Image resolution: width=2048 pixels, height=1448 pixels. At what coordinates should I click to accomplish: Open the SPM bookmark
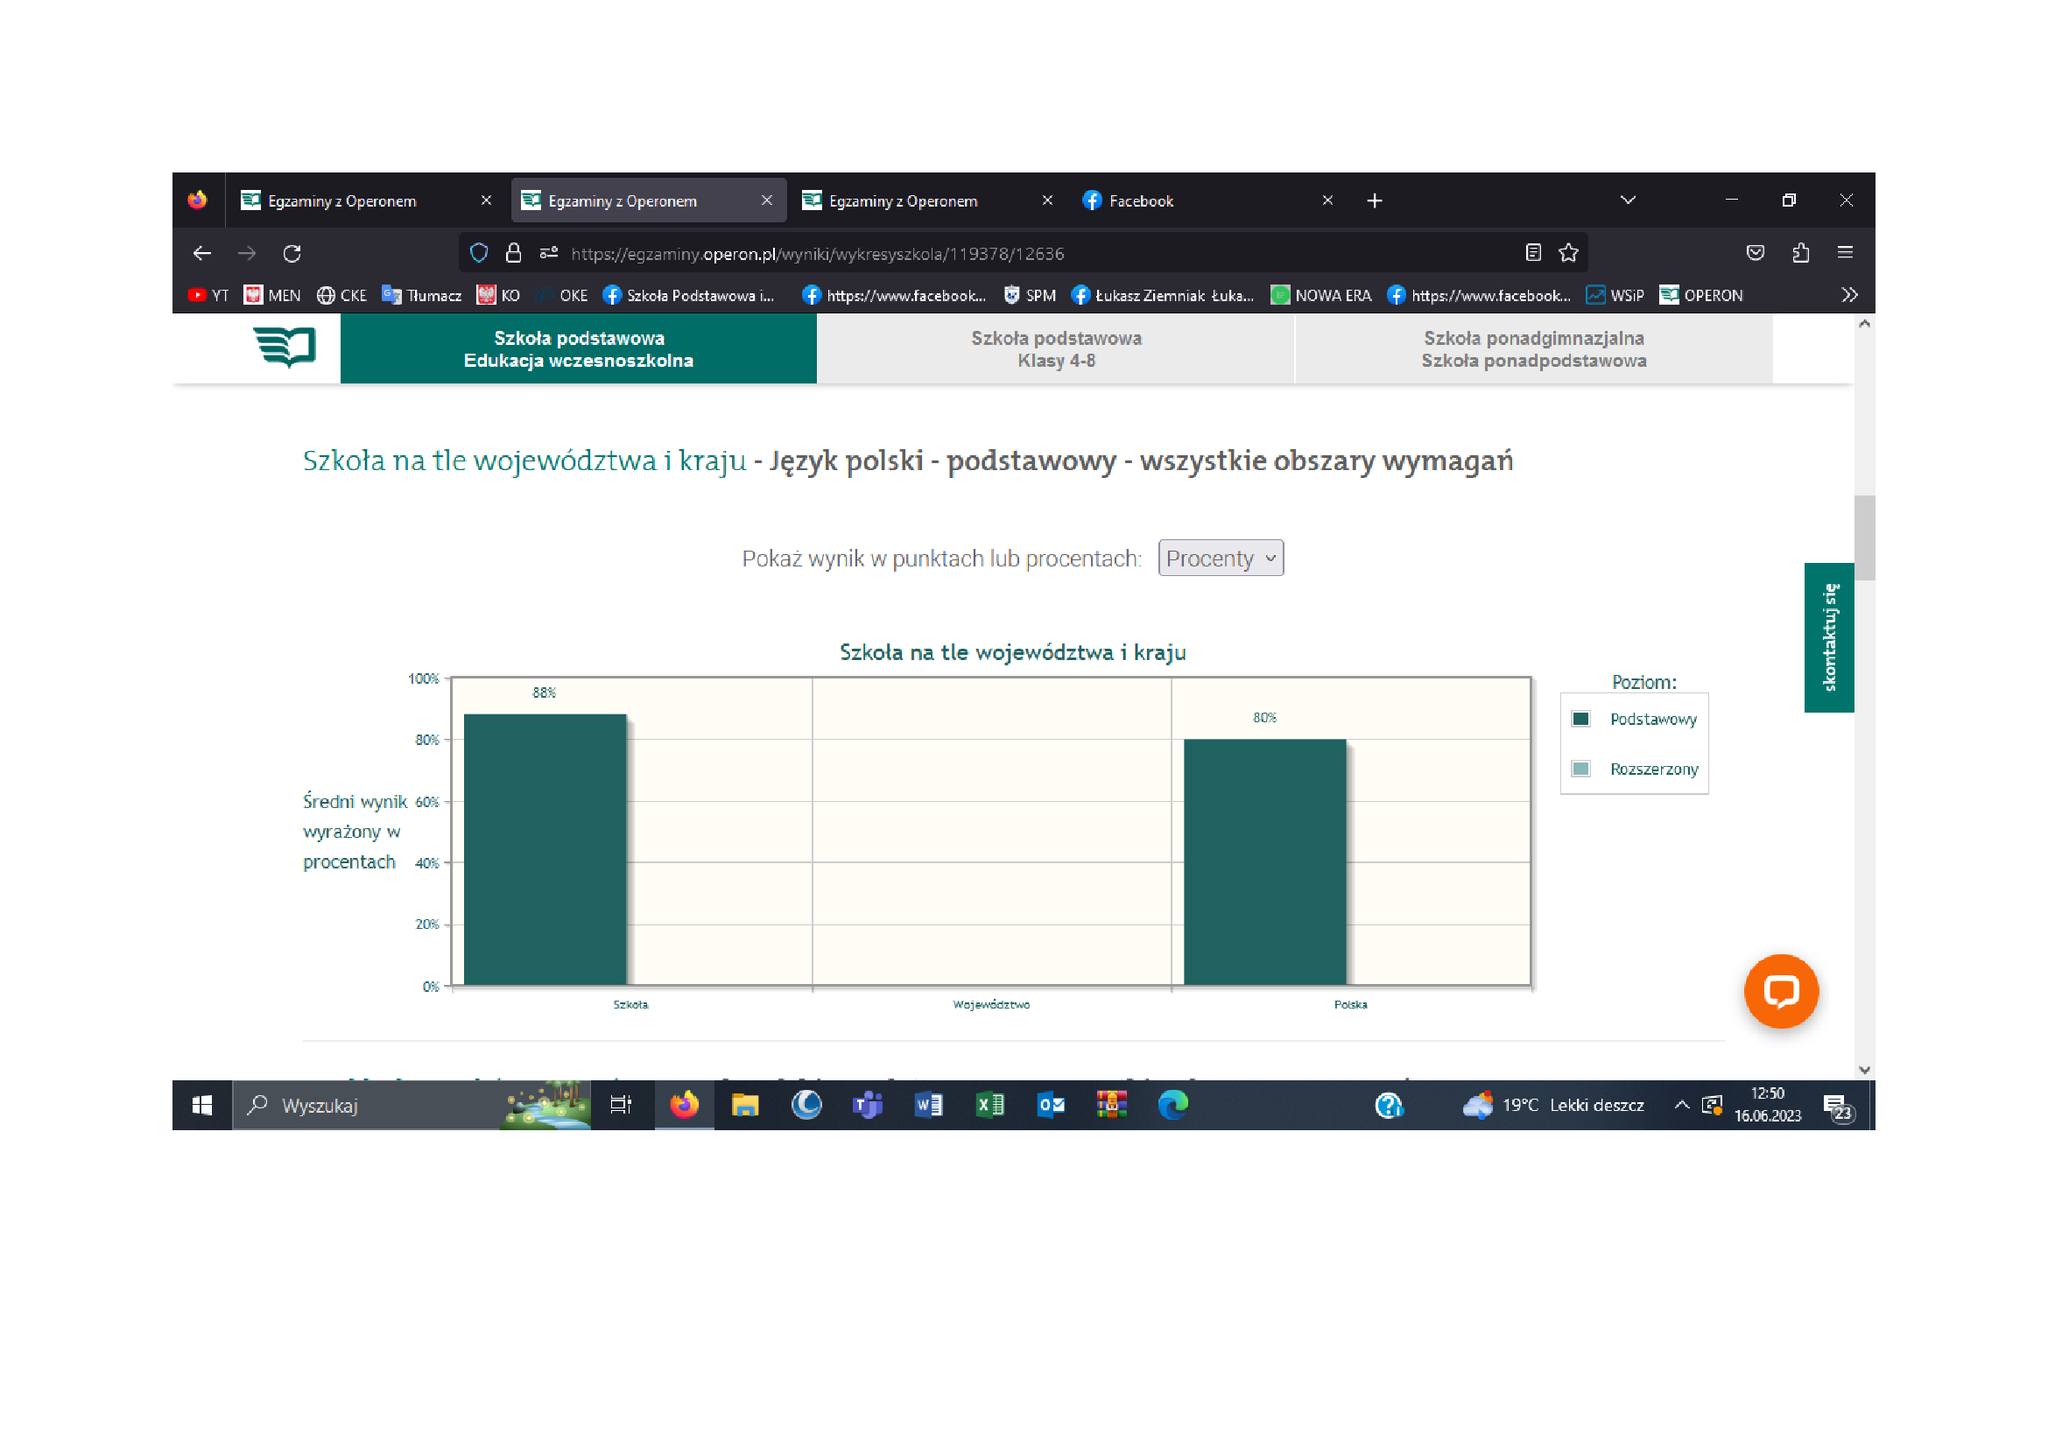[1029, 295]
